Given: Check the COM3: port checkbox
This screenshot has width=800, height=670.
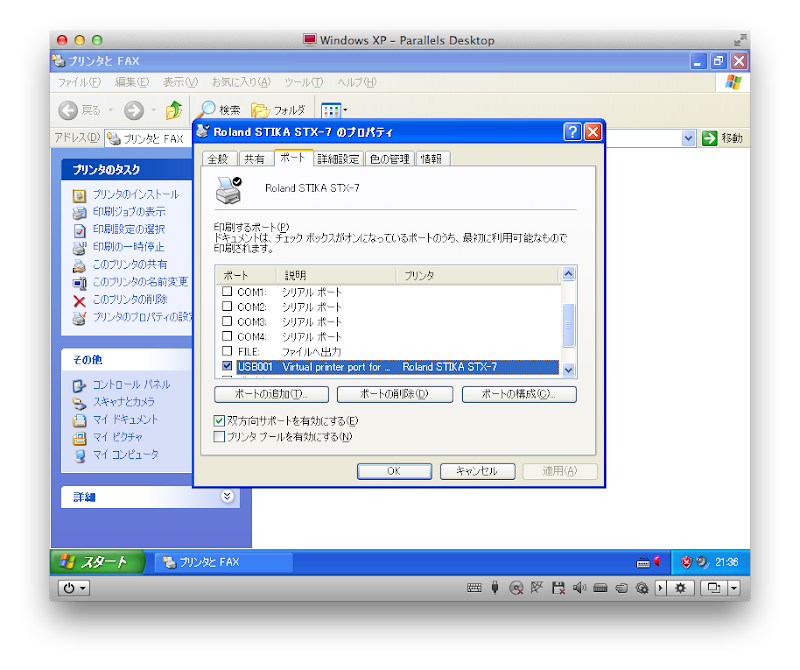Looking at the screenshot, I should (x=227, y=321).
